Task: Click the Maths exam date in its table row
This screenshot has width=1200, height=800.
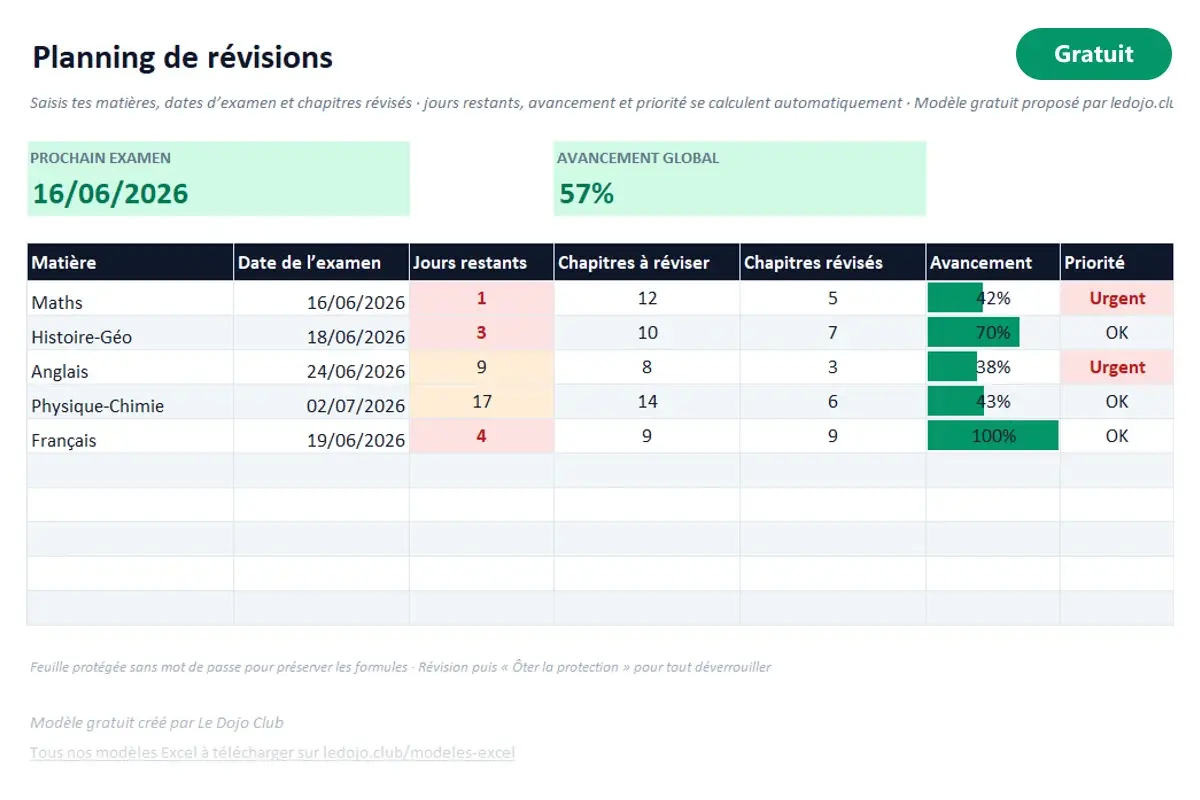Action: tap(321, 299)
